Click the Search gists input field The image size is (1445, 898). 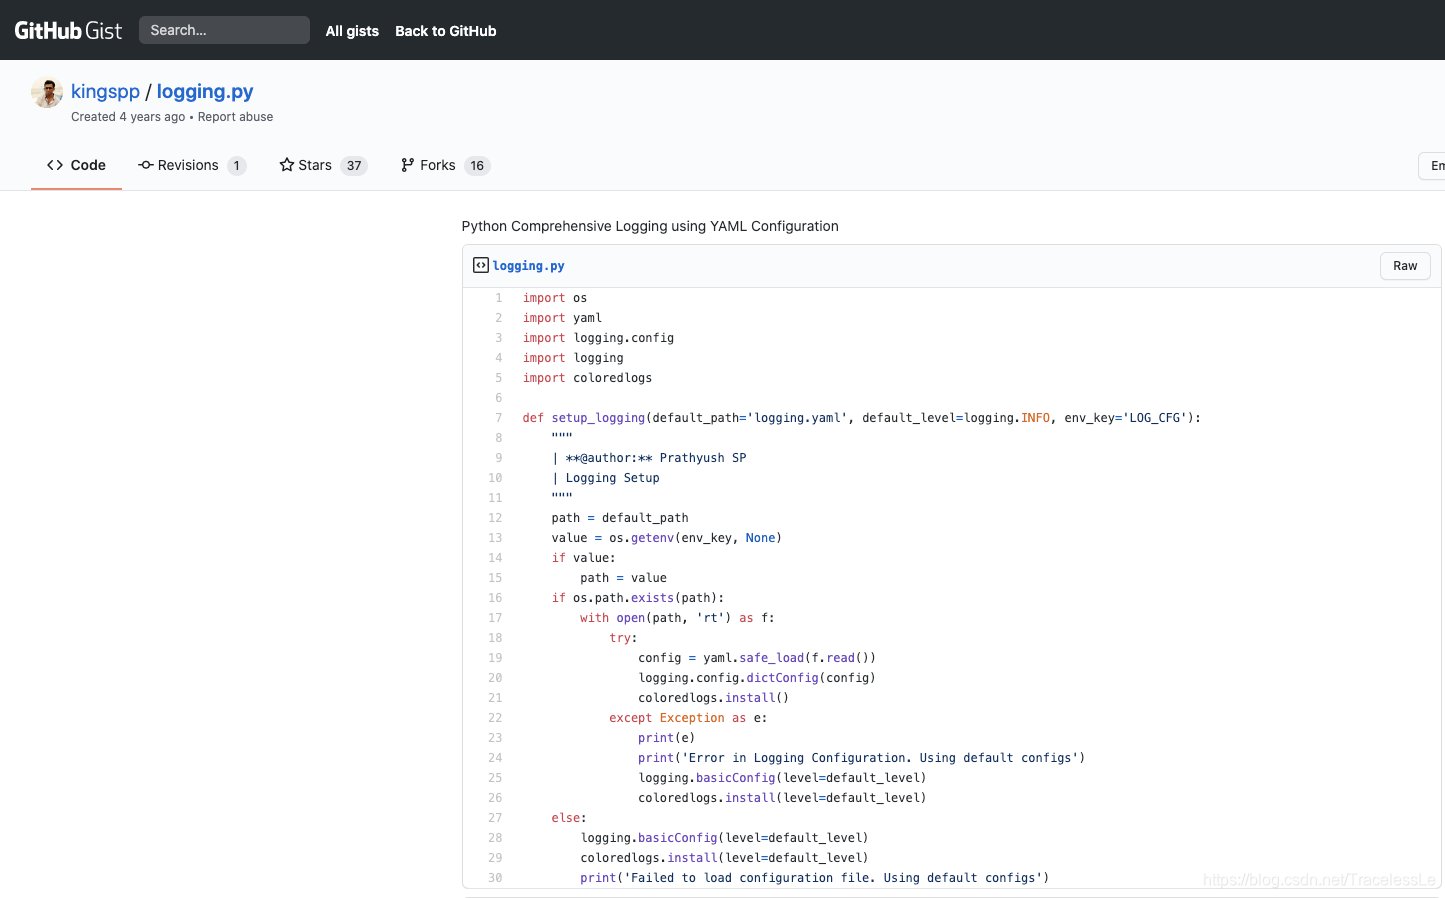click(x=224, y=30)
